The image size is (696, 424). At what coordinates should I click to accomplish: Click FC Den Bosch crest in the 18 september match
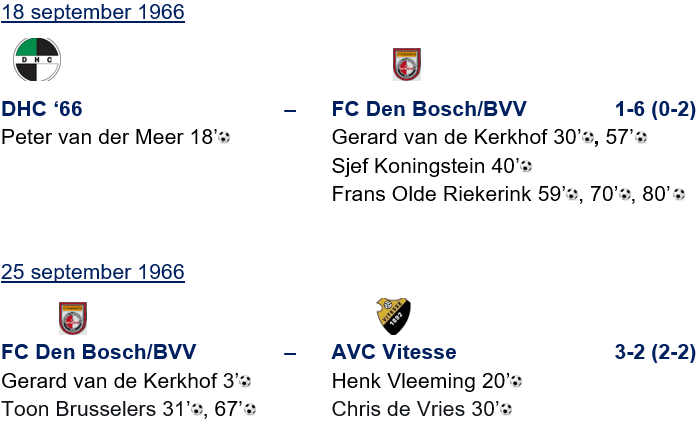tap(407, 65)
